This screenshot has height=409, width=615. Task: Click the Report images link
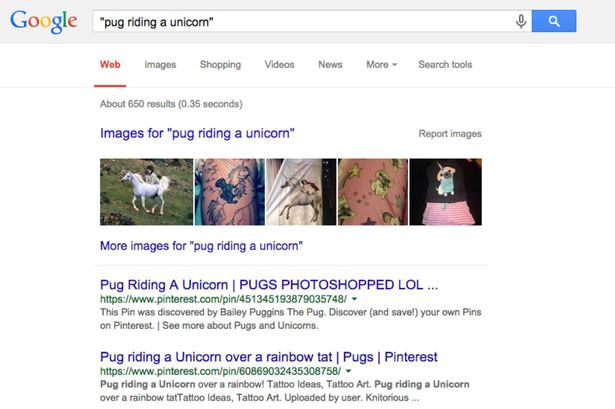[x=450, y=134]
